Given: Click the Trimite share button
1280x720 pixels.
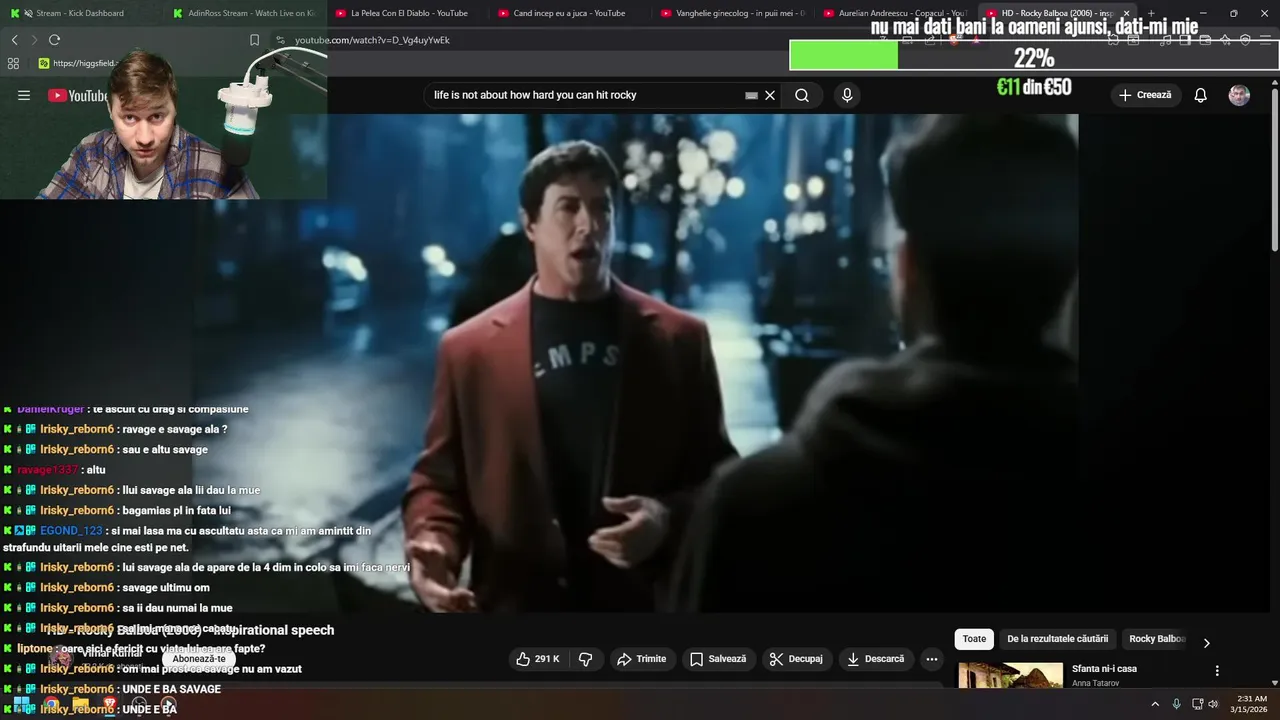Looking at the screenshot, I should 641,659.
